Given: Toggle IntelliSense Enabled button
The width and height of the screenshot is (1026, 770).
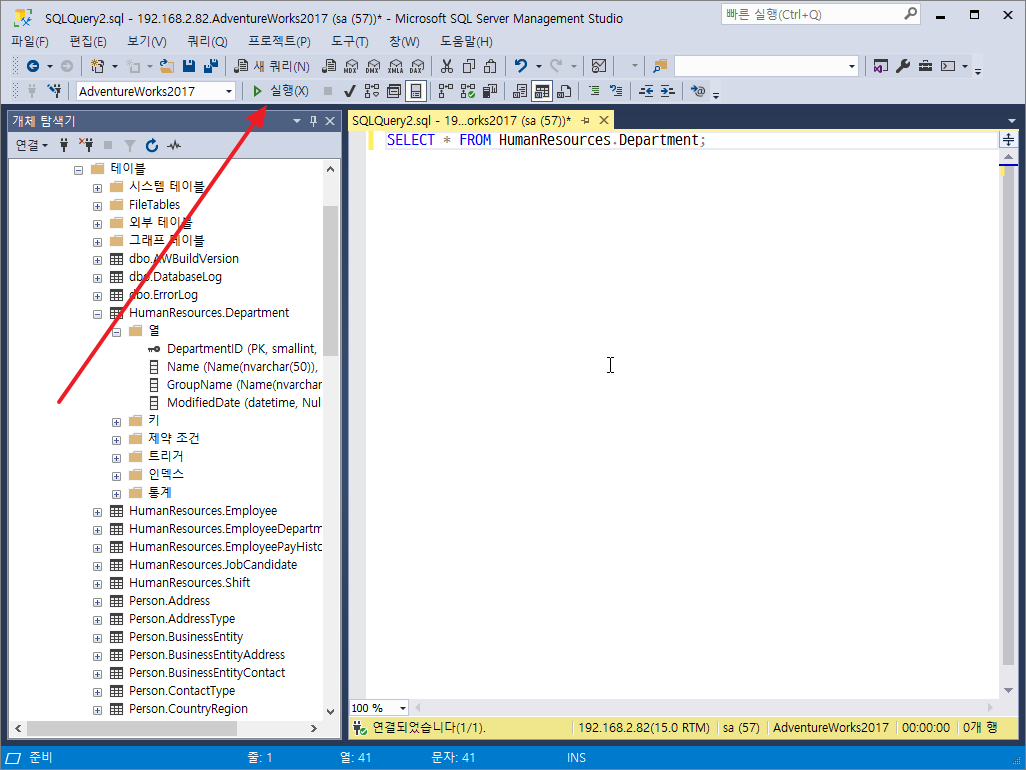Looking at the screenshot, I should coord(416,91).
